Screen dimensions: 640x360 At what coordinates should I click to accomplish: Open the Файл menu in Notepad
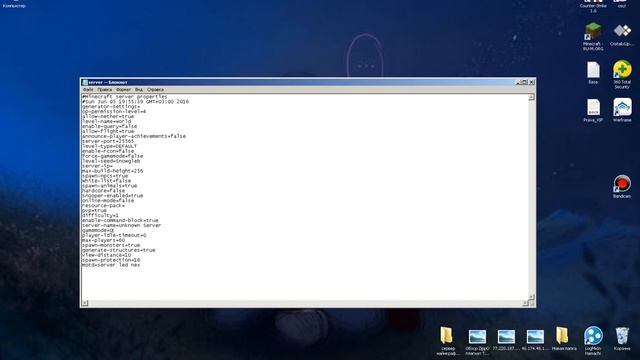[x=88, y=89]
